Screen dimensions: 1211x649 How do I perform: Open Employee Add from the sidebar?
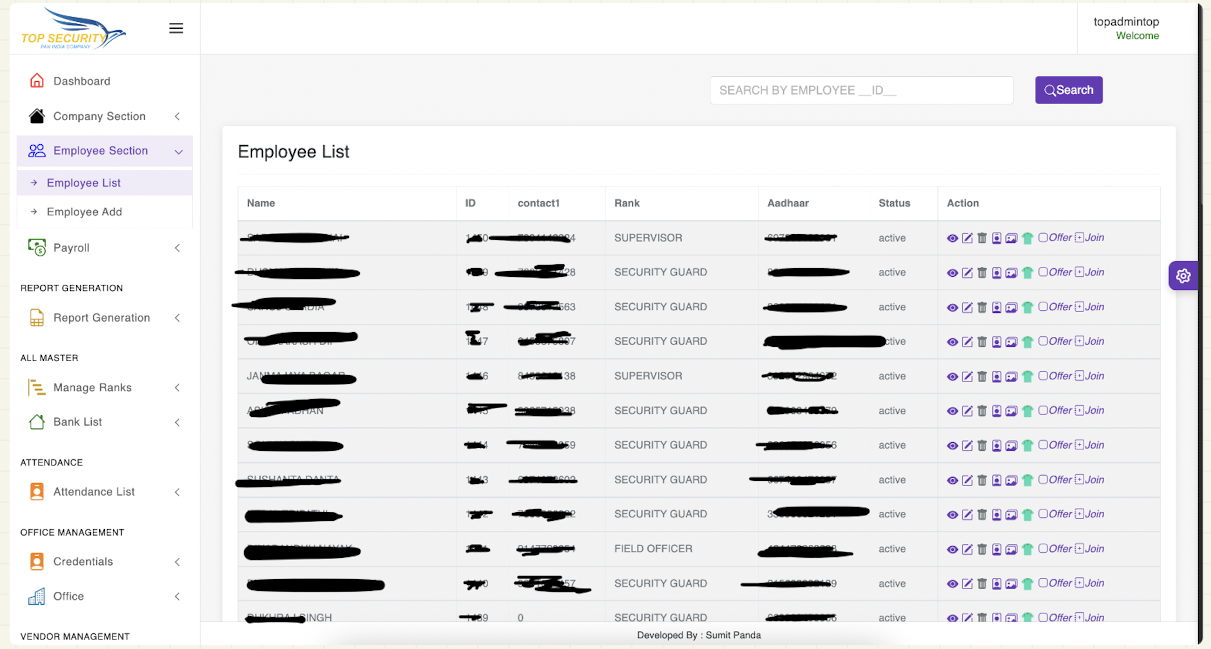pos(84,212)
